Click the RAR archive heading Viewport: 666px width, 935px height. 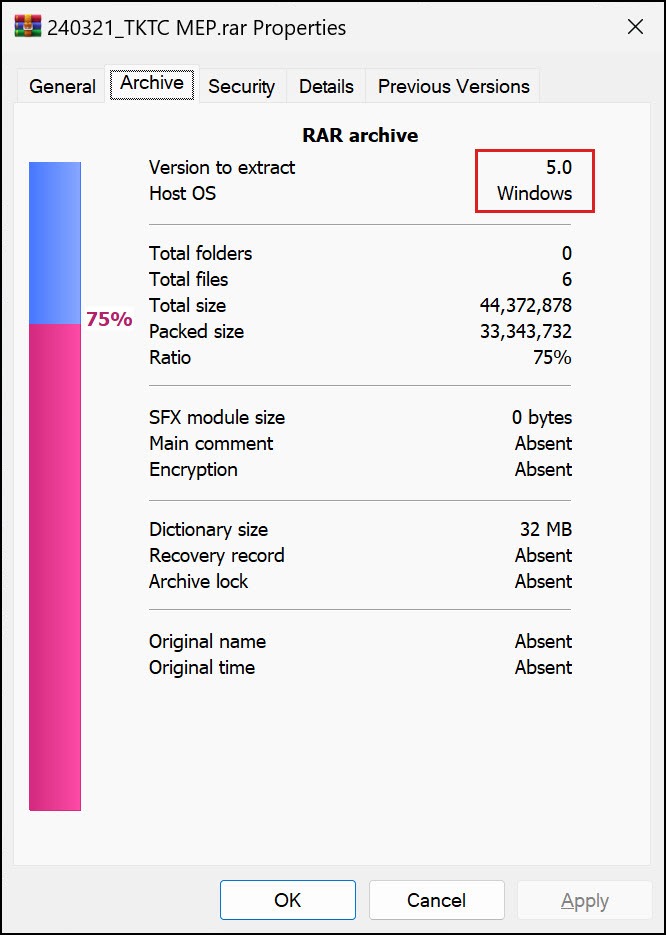tap(360, 135)
